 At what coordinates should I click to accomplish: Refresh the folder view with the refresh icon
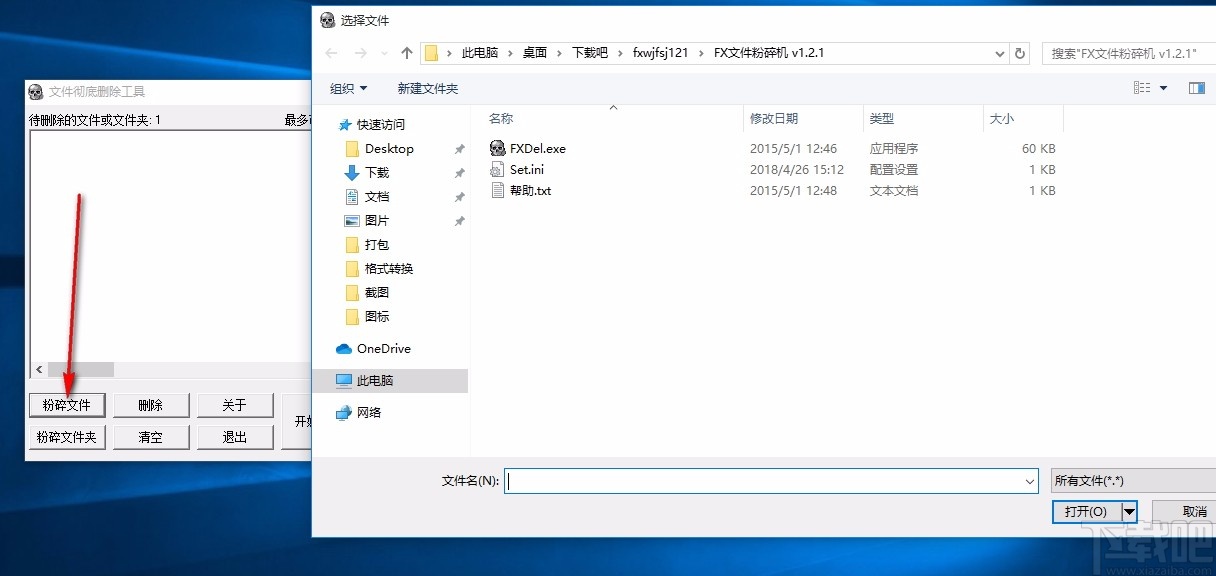[x=1019, y=53]
